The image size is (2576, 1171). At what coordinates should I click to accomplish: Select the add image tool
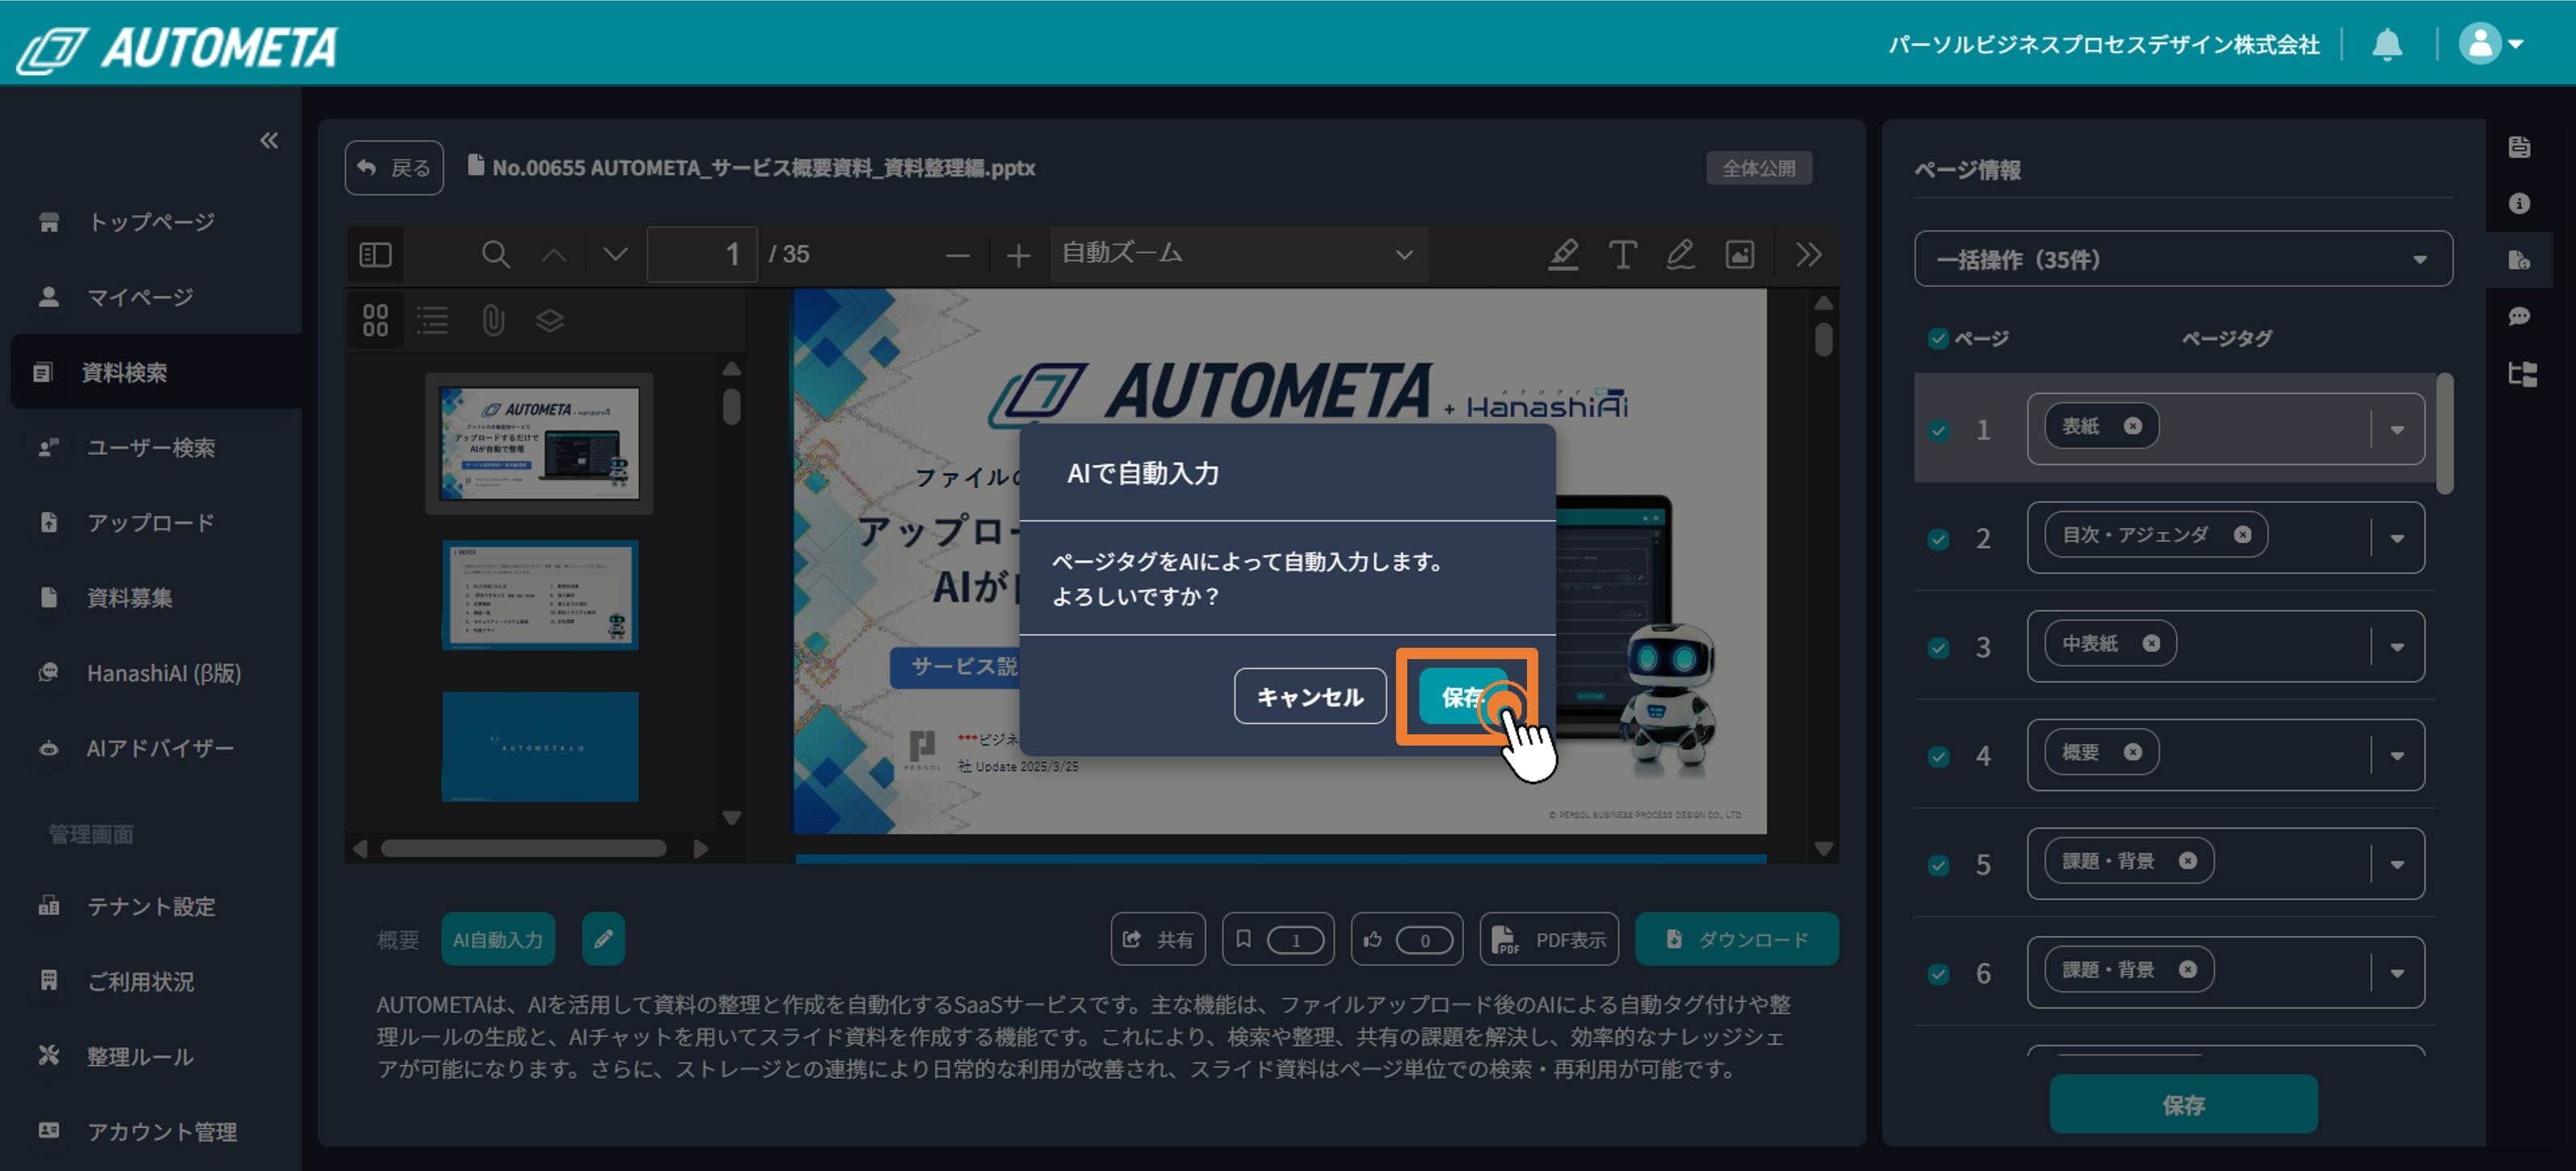pyautogui.click(x=1740, y=254)
